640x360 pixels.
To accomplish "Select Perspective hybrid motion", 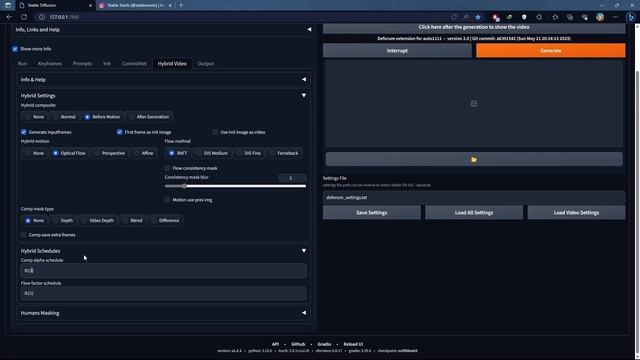I will tap(110, 153).
